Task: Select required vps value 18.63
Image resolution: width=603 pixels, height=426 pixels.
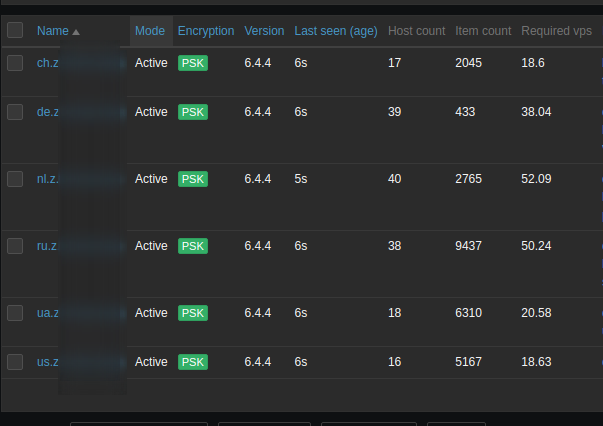Action: (x=536, y=362)
